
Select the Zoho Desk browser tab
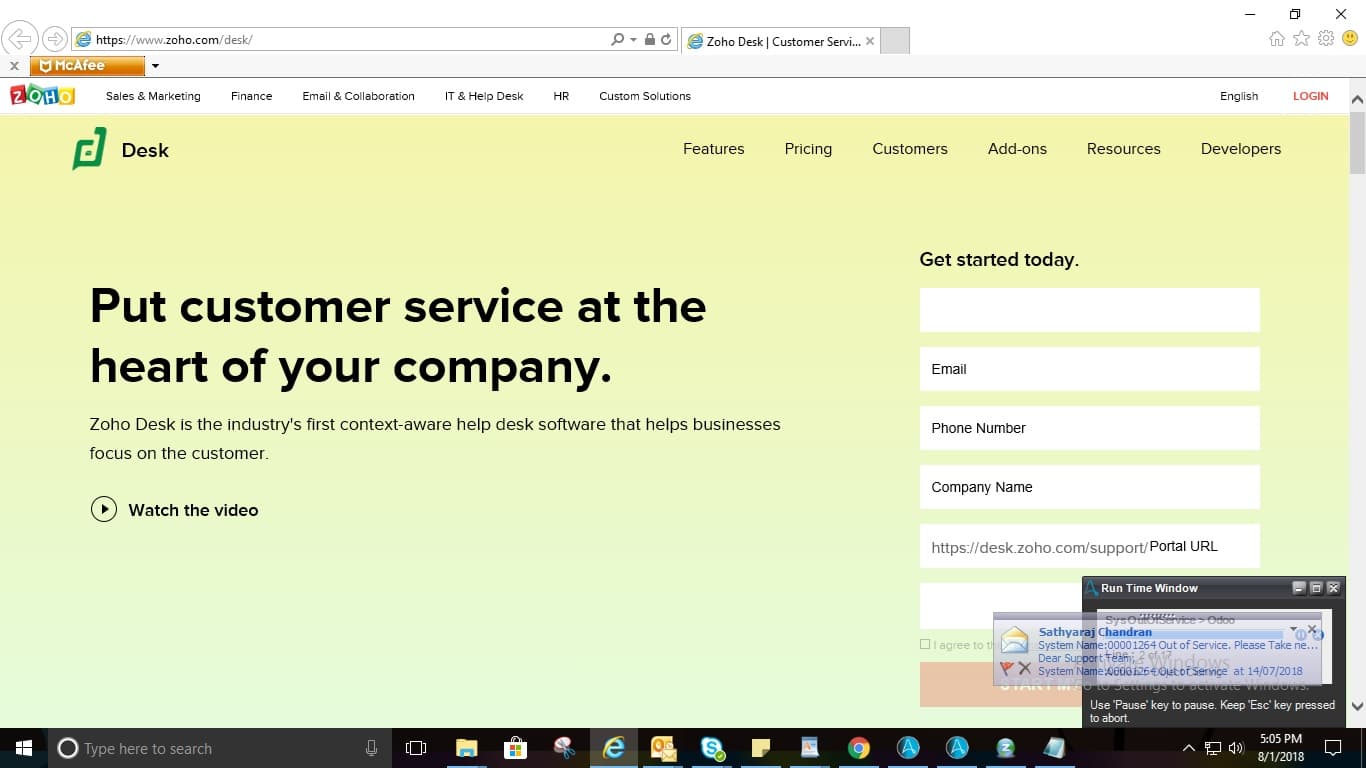tap(780, 41)
